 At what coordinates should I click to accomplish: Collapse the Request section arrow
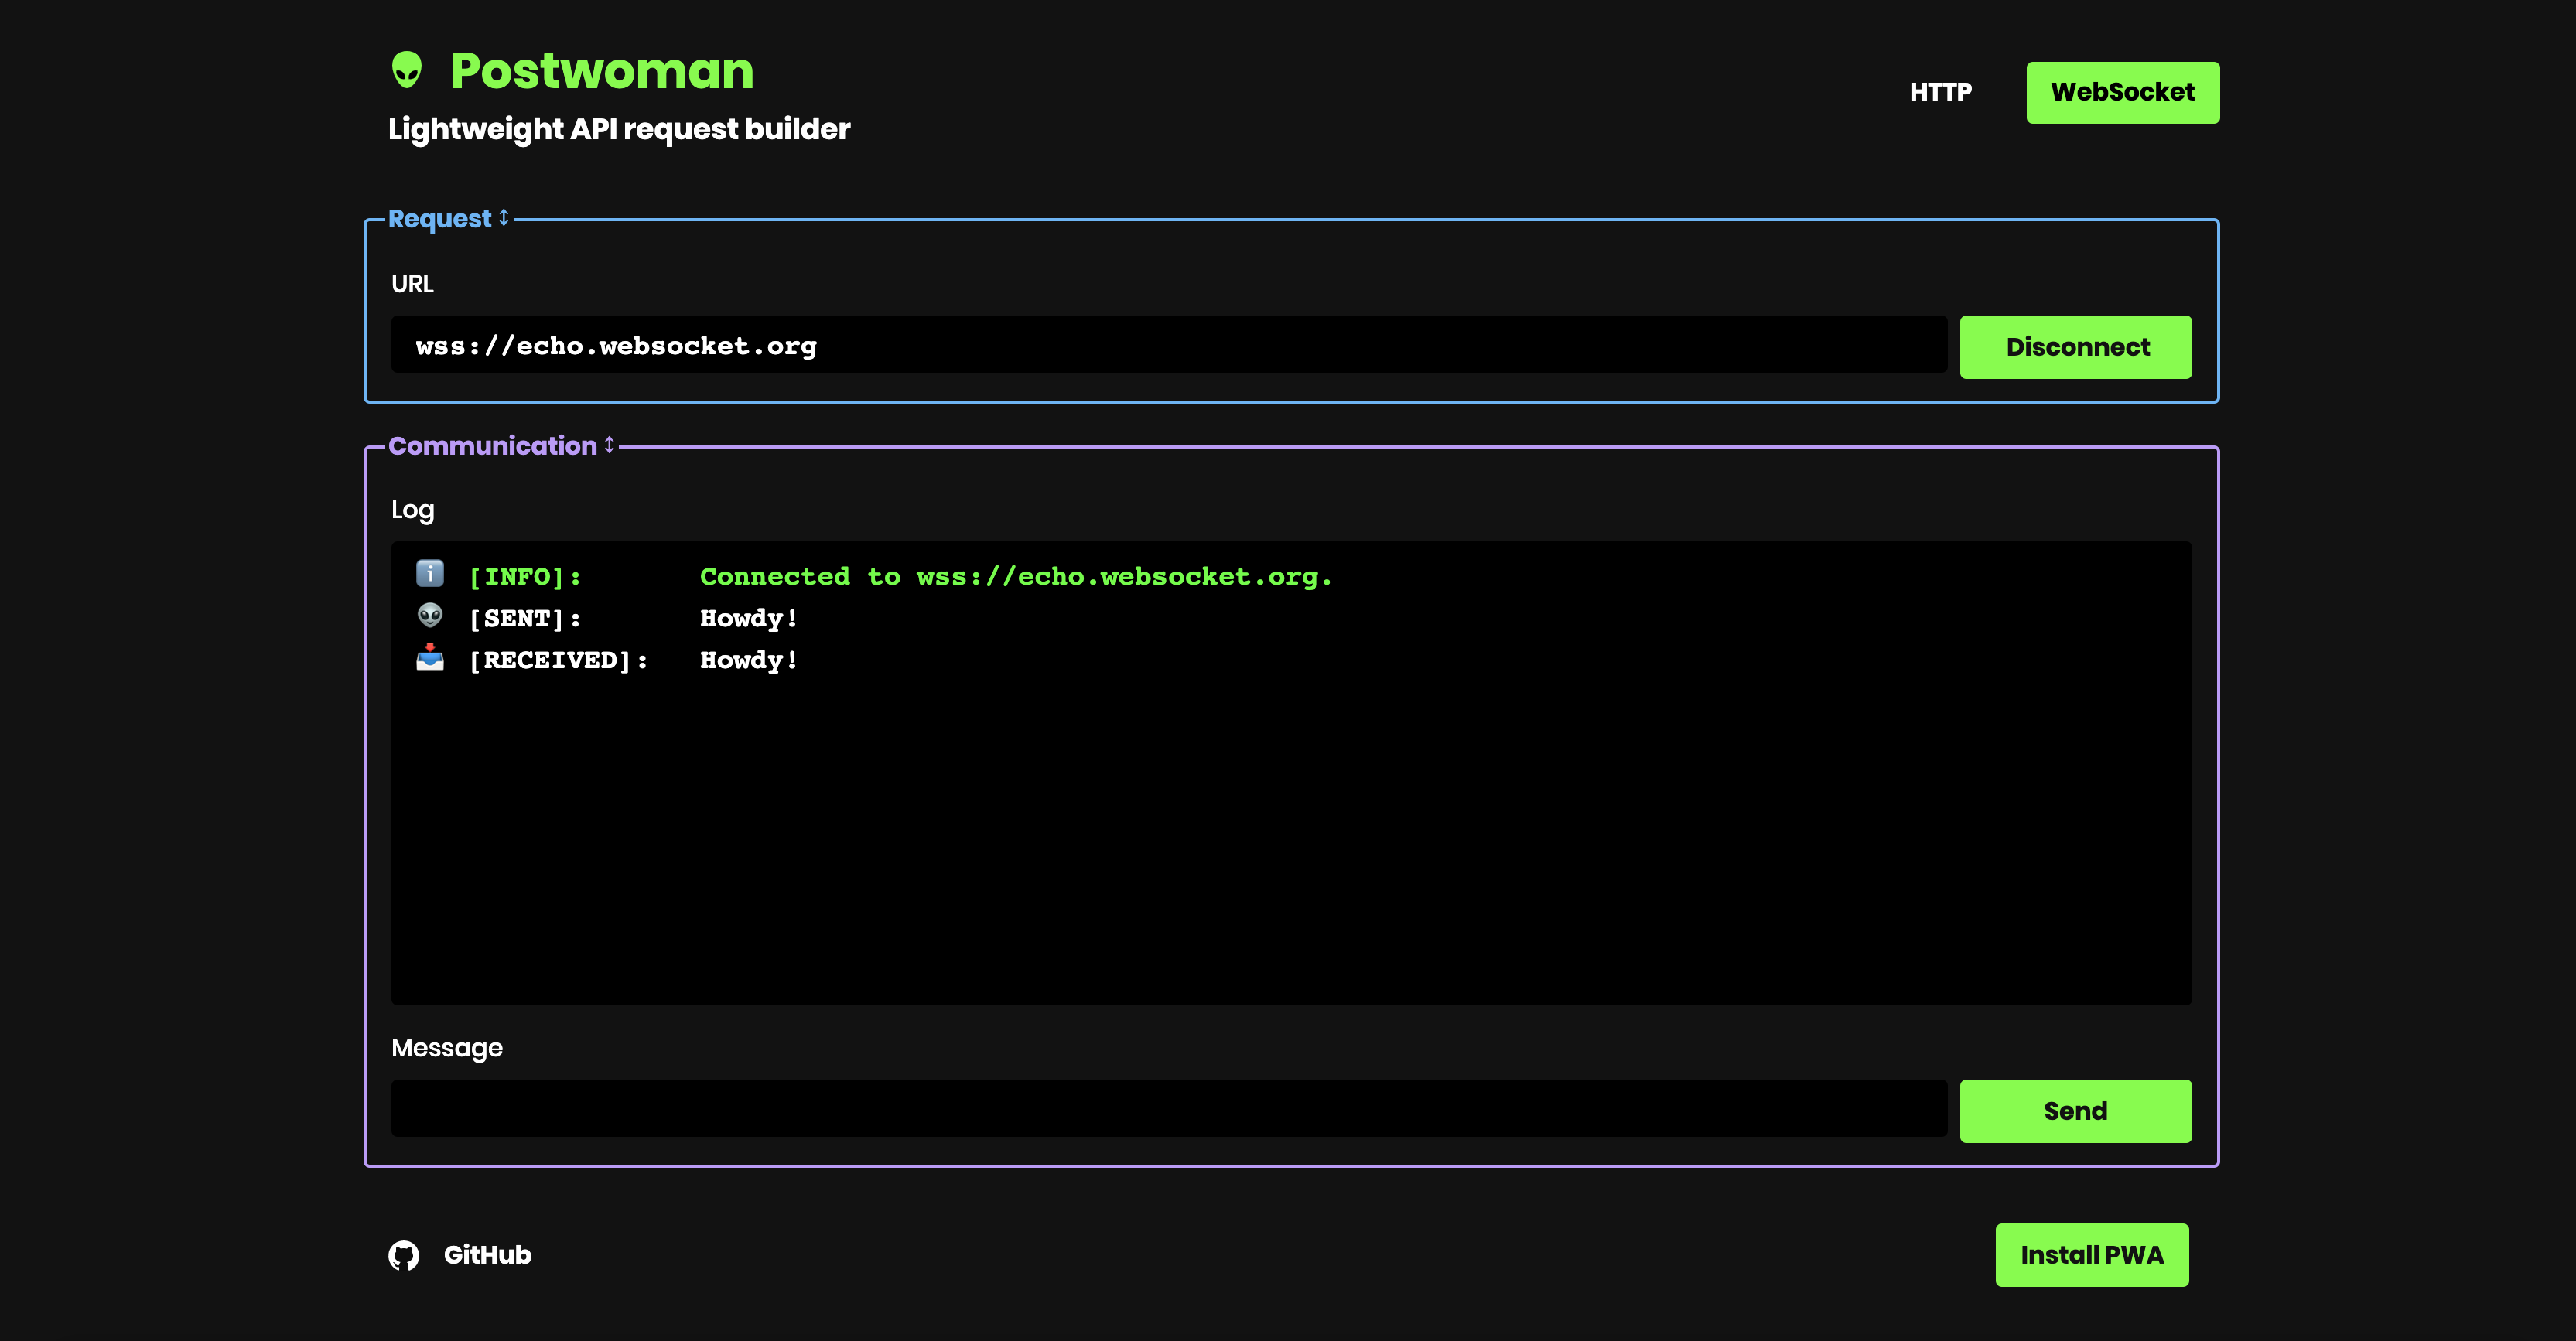[x=504, y=218]
